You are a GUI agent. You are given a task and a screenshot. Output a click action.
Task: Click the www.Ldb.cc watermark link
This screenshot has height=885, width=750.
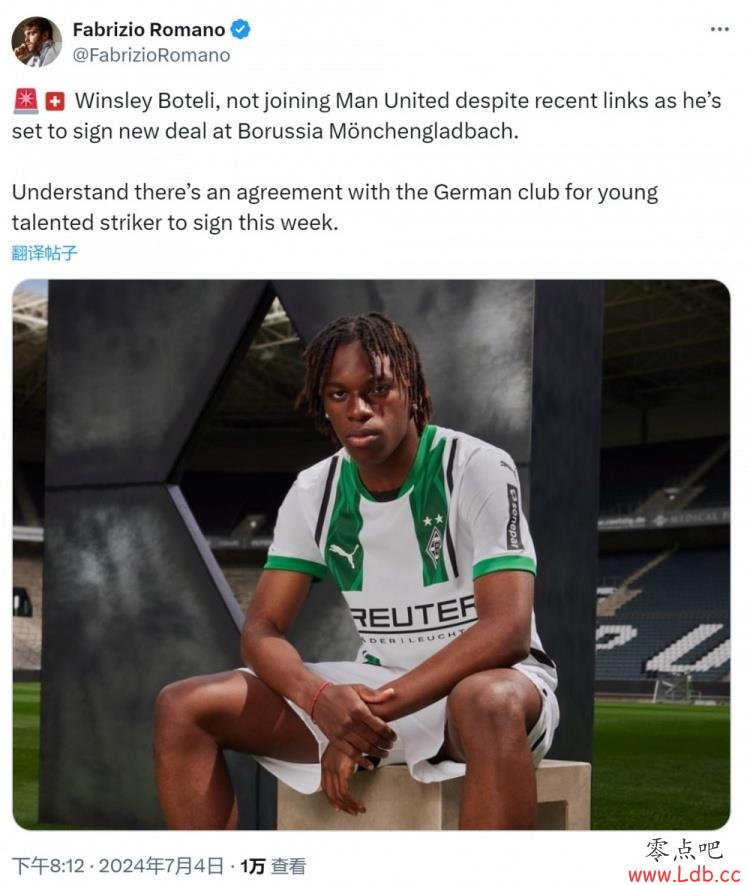(x=684, y=874)
